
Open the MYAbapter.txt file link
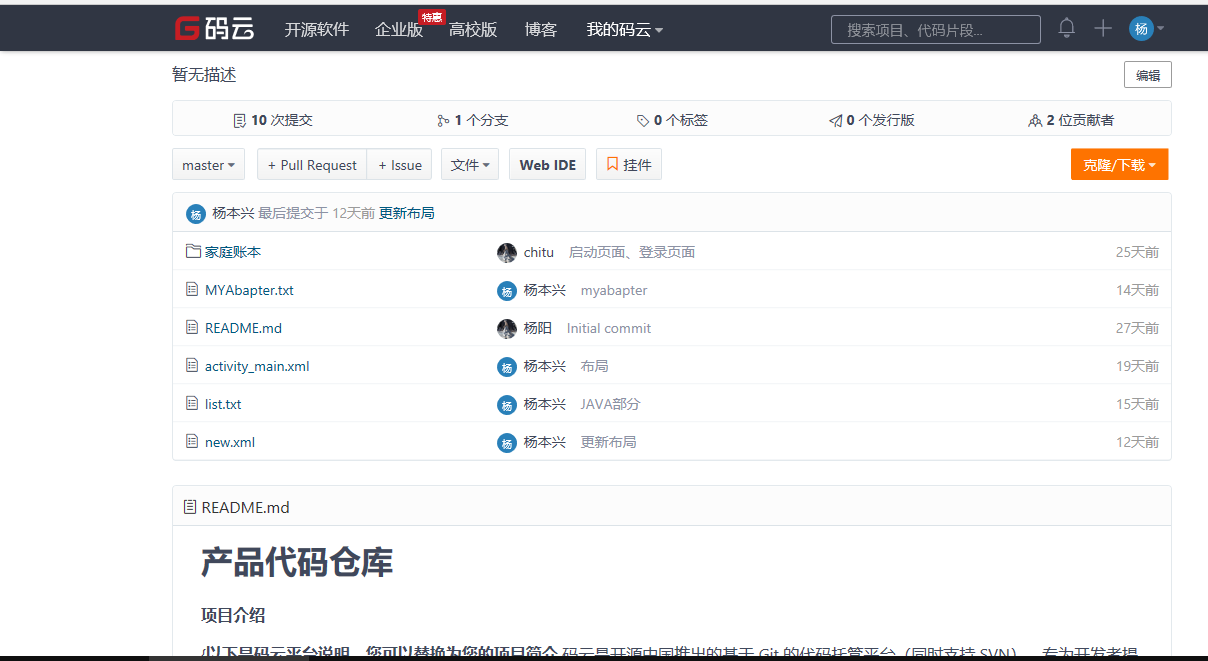click(249, 290)
